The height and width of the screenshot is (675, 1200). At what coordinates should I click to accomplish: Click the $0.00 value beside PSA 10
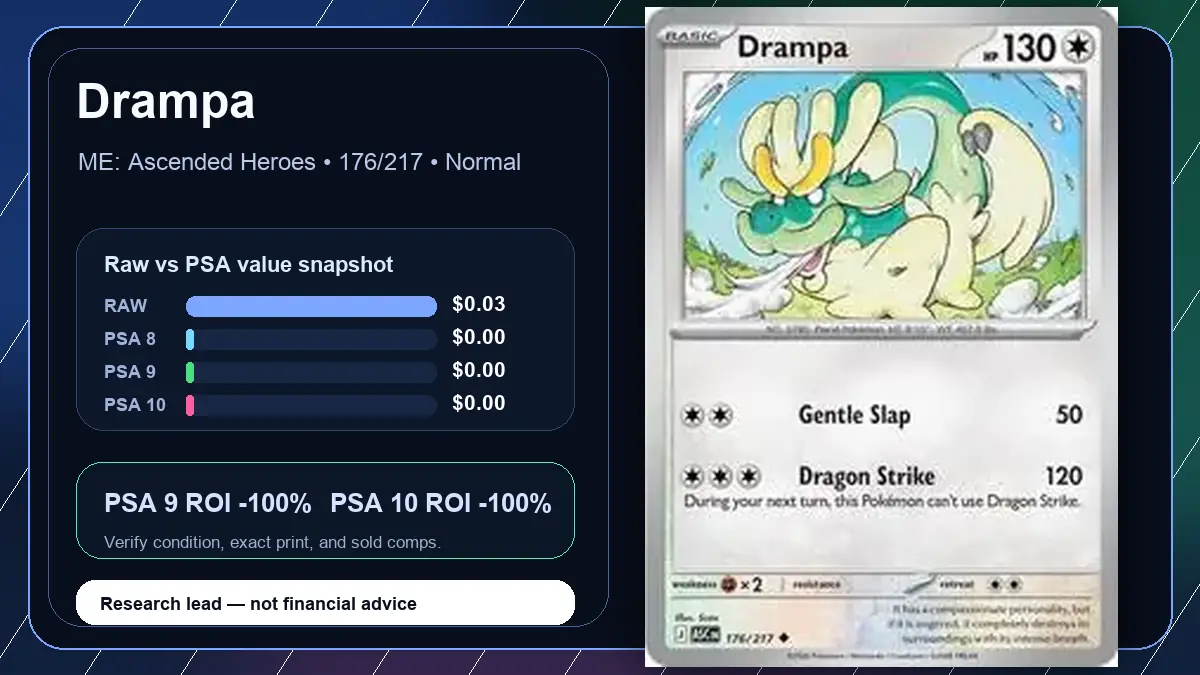tap(479, 403)
